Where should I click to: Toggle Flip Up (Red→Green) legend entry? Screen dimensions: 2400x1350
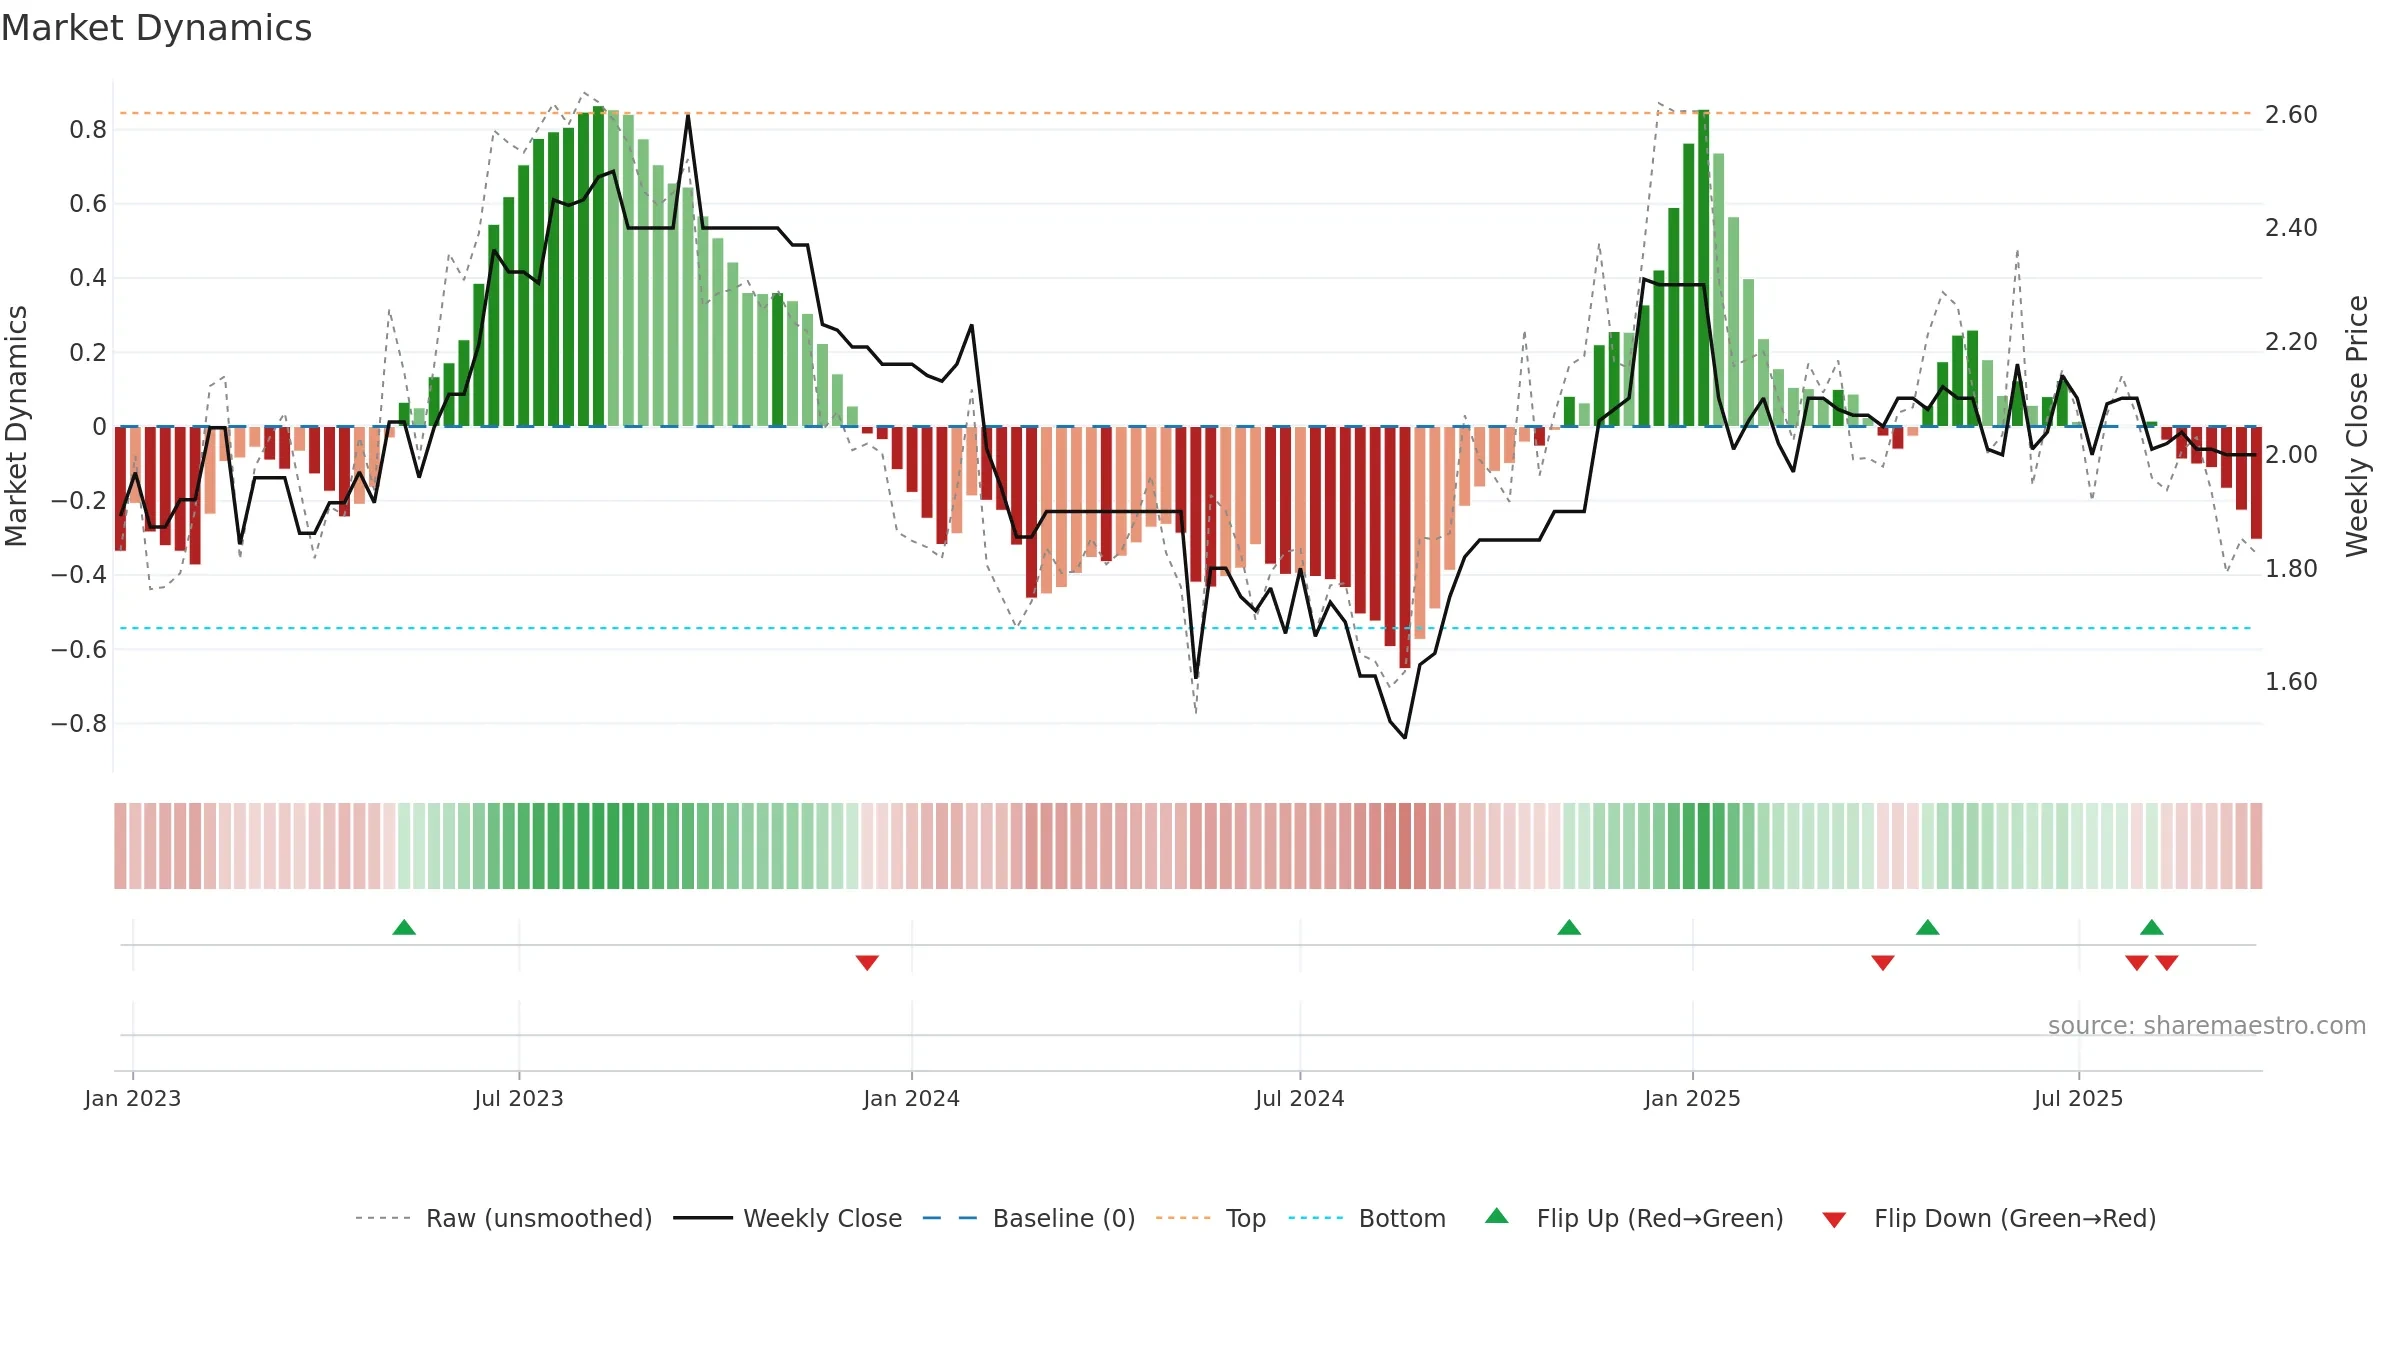coord(1634,1218)
